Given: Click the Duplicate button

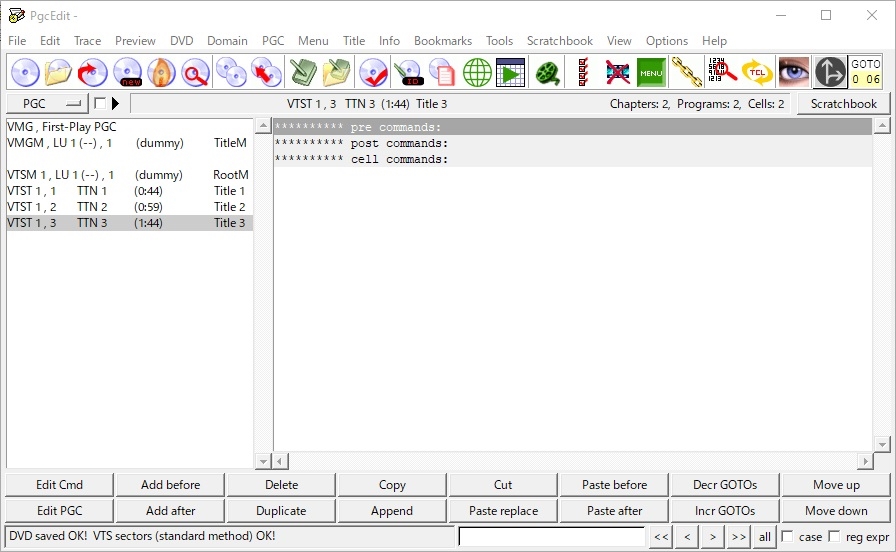Looking at the screenshot, I should tap(281, 511).
